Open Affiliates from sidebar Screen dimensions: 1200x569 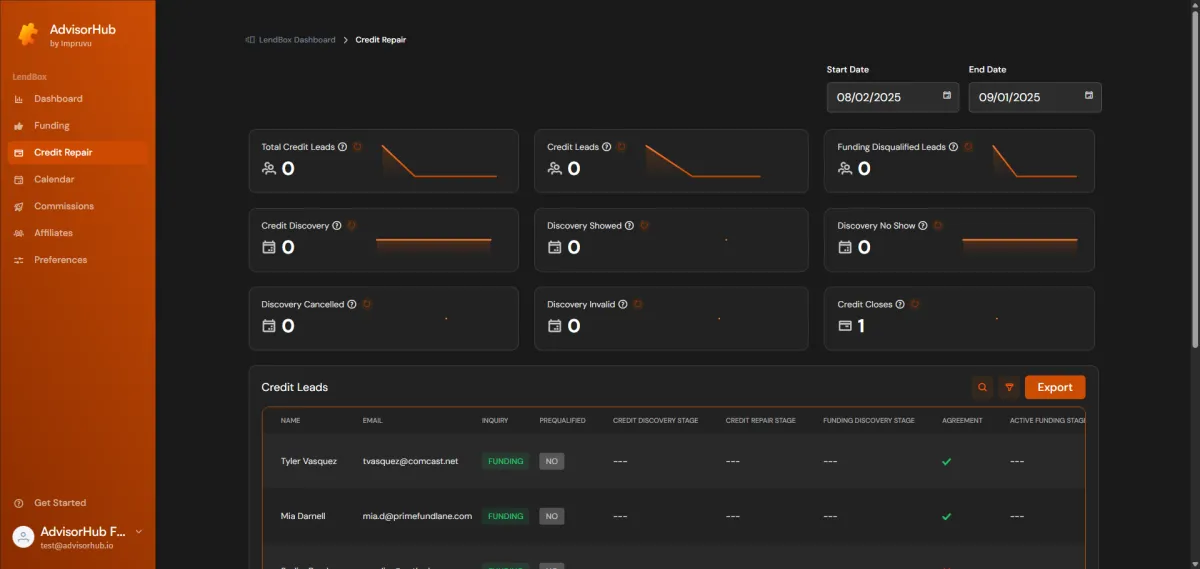coord(77,233)
